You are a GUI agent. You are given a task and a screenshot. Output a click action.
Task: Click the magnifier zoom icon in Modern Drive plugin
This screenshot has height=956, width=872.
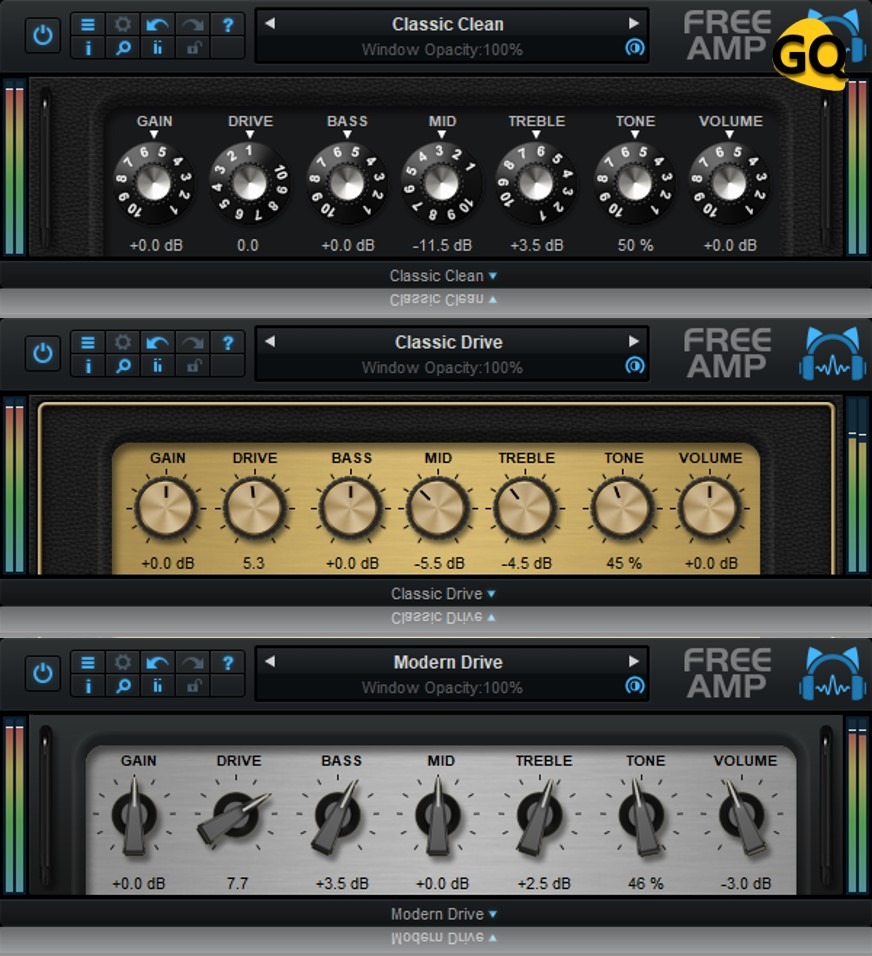click(x=123, y=686)
